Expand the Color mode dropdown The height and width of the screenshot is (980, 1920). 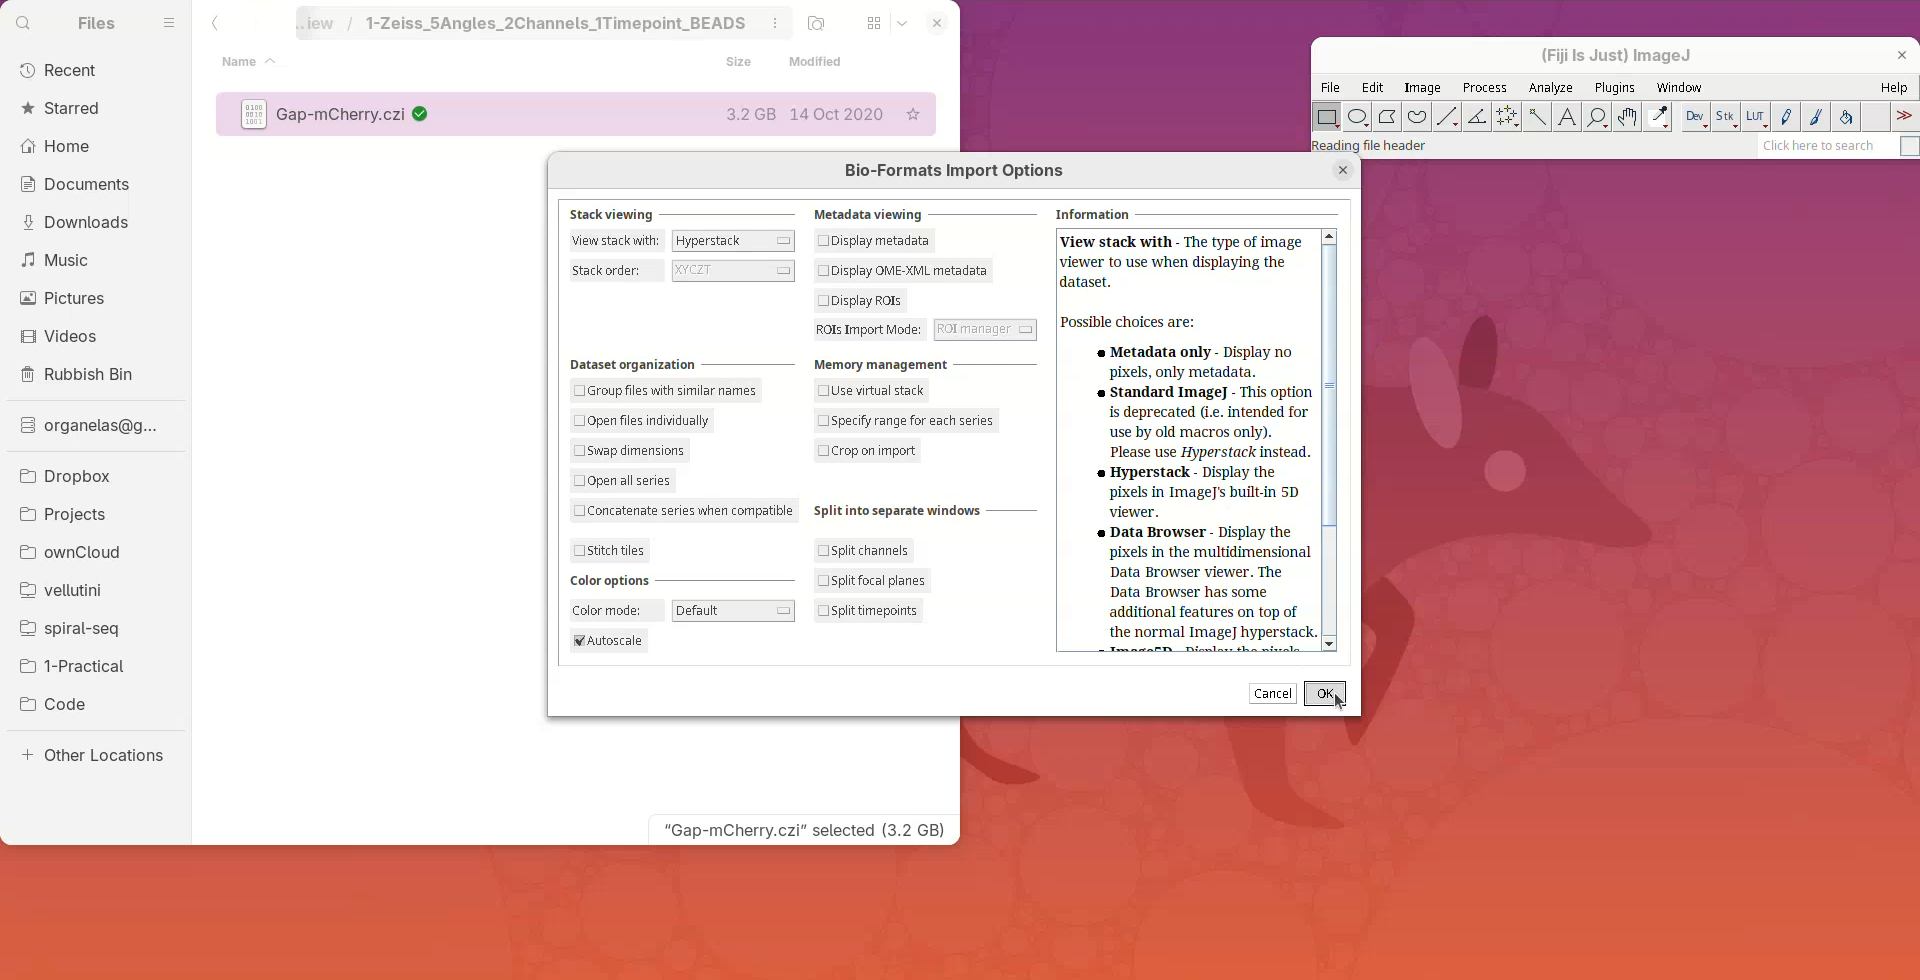point(733,611)
